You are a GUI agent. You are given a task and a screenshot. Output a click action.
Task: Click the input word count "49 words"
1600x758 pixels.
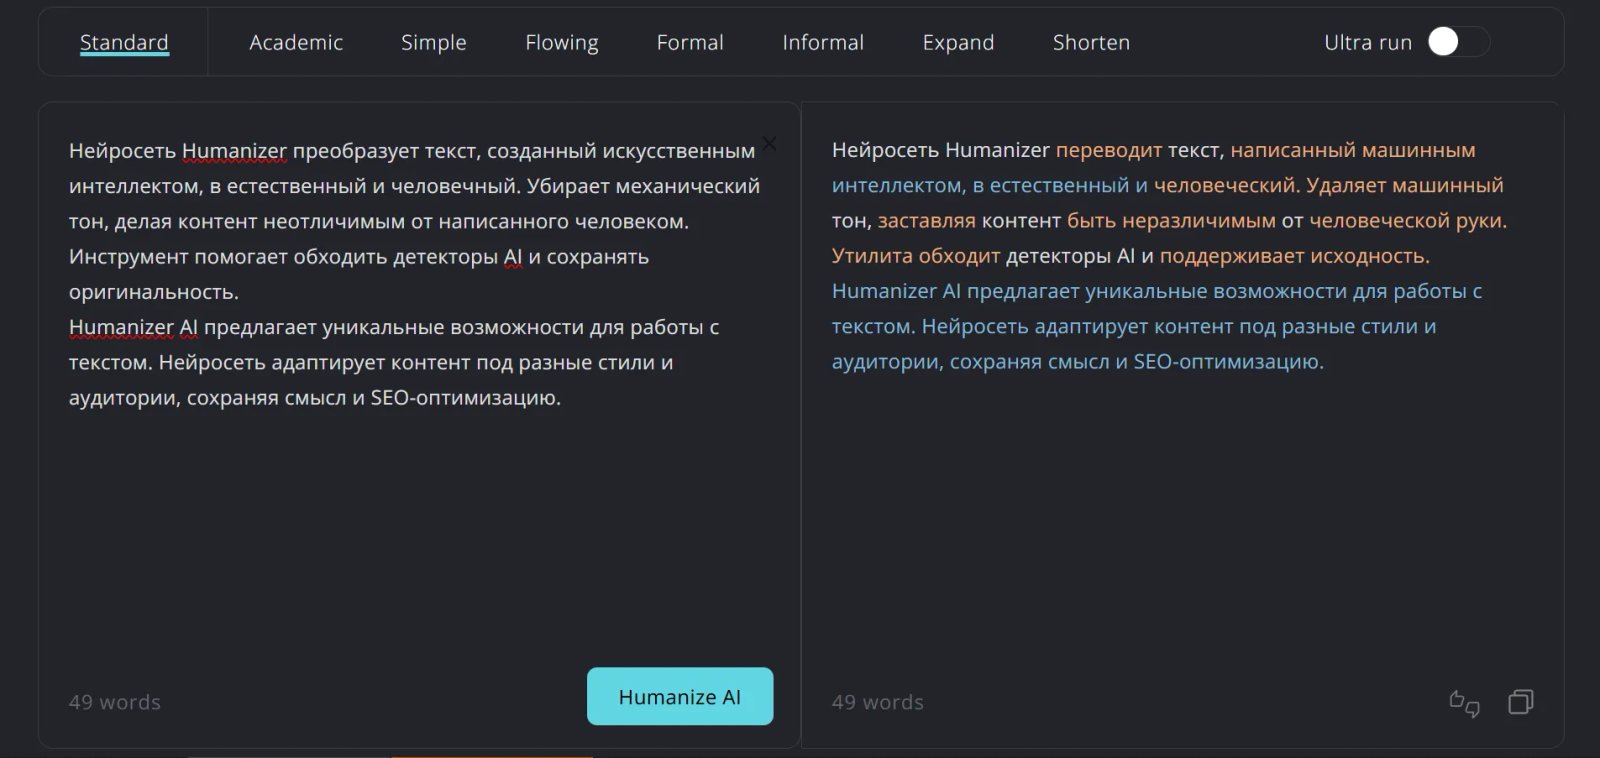point(115,702)
